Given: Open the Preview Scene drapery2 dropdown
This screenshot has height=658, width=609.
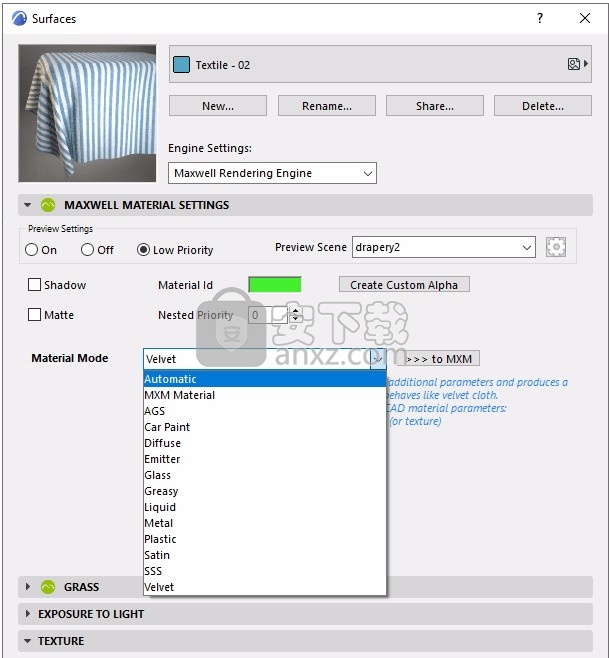Looking at the screenshot, I should click(x=444, y=247).
